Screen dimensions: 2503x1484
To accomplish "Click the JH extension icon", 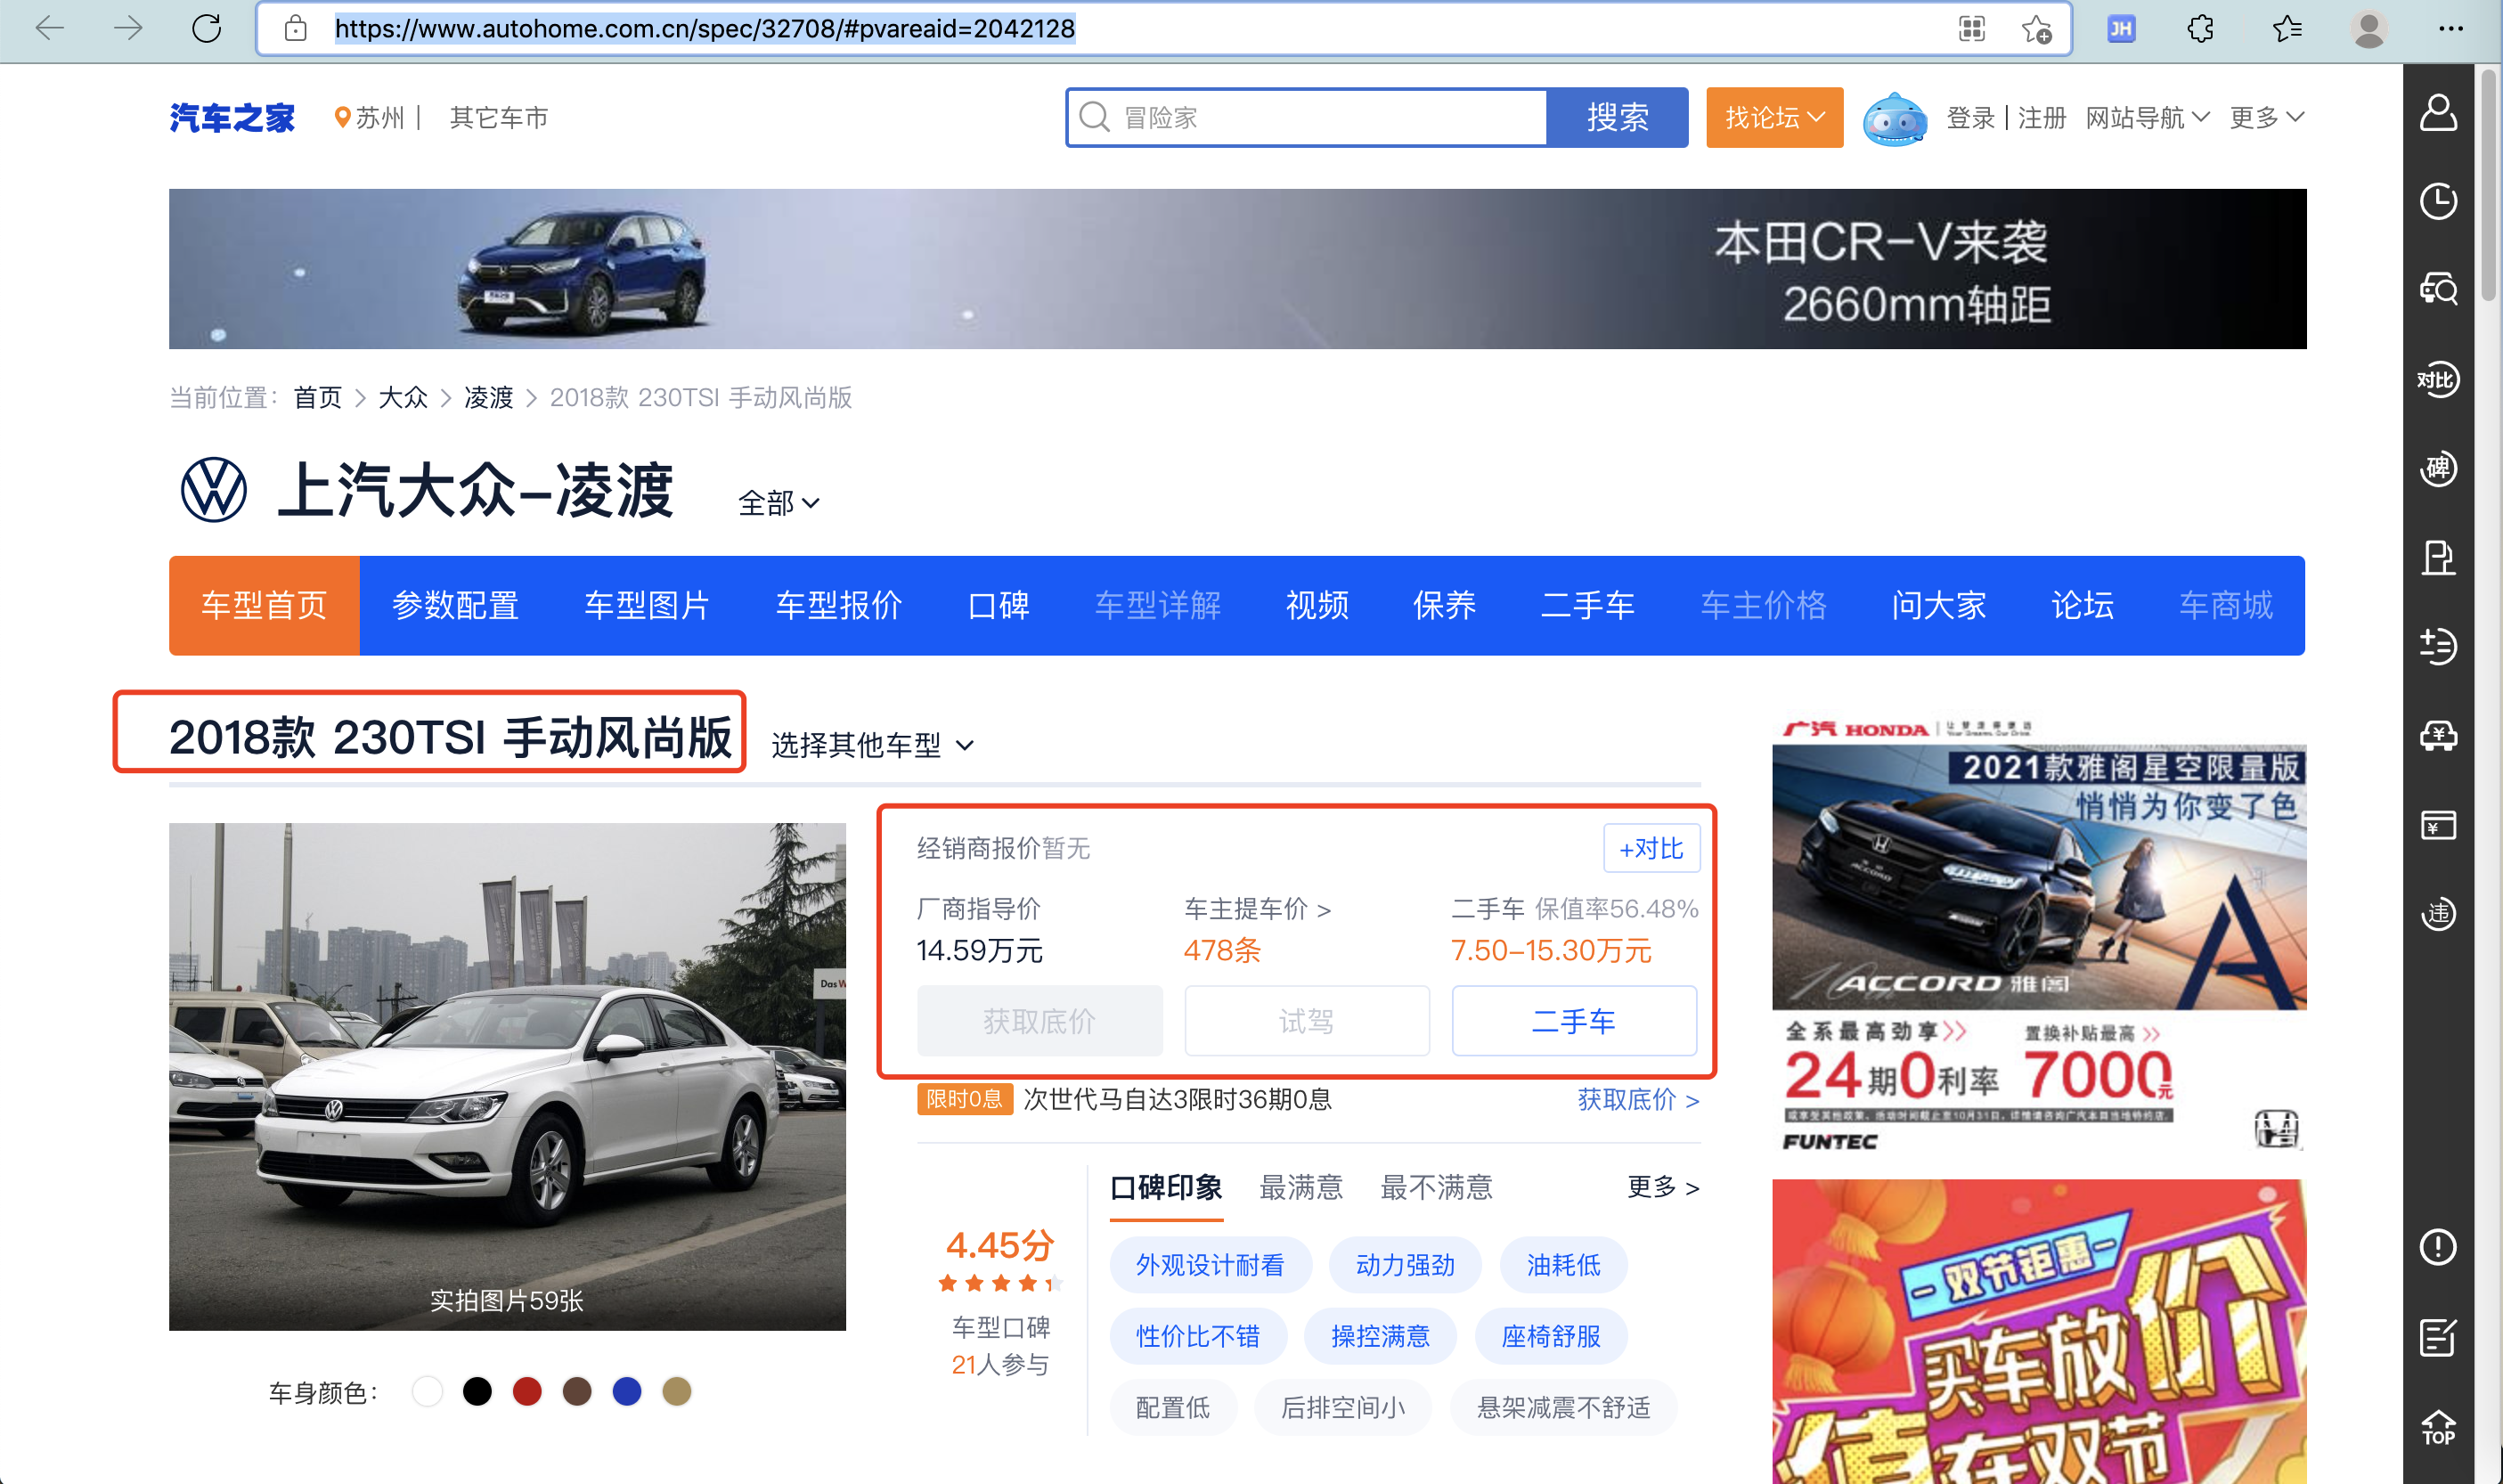I will 2120,29.
